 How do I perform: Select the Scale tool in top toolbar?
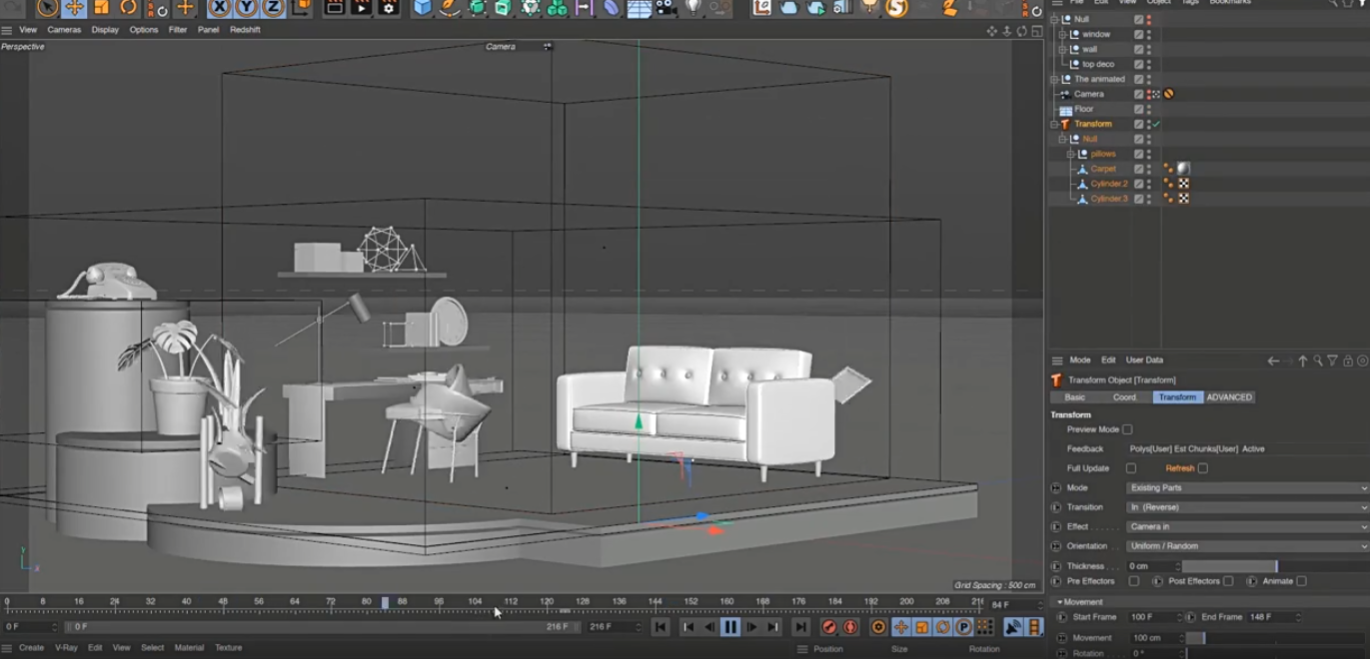[101, 8]
